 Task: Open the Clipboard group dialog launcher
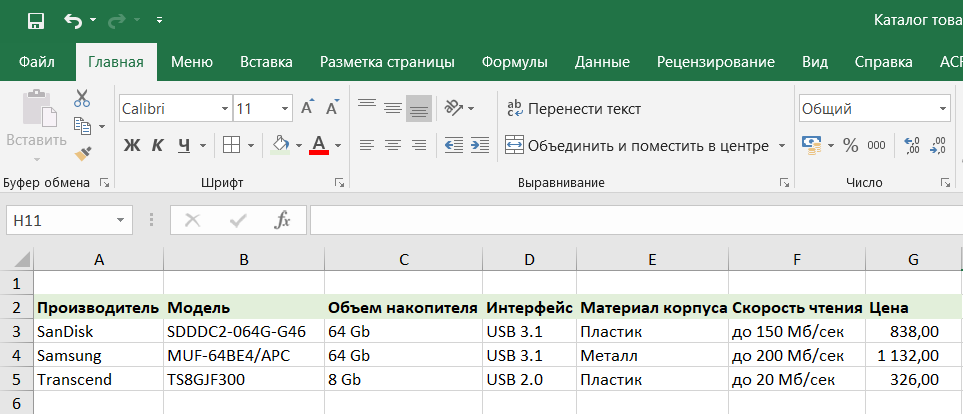[x=104, y=182]
